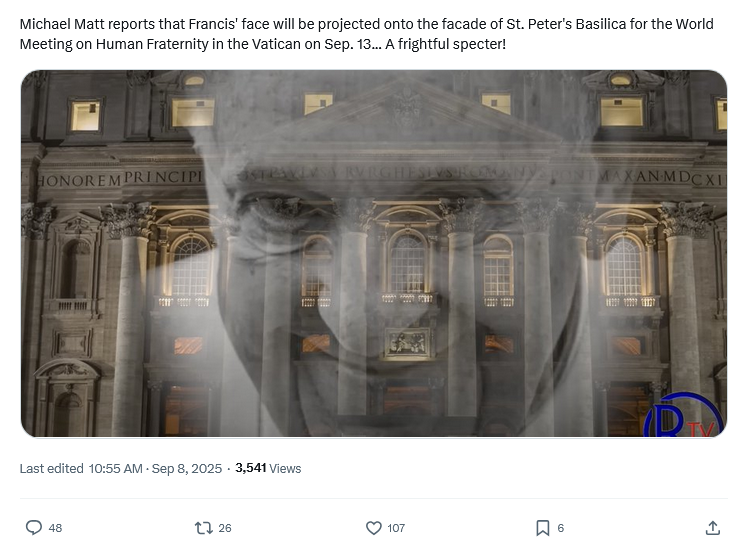The width and height of the screenshot is (747, 556).
Task: Bookmark this post with the ribbon icon
Action: (x=543, y=527)
